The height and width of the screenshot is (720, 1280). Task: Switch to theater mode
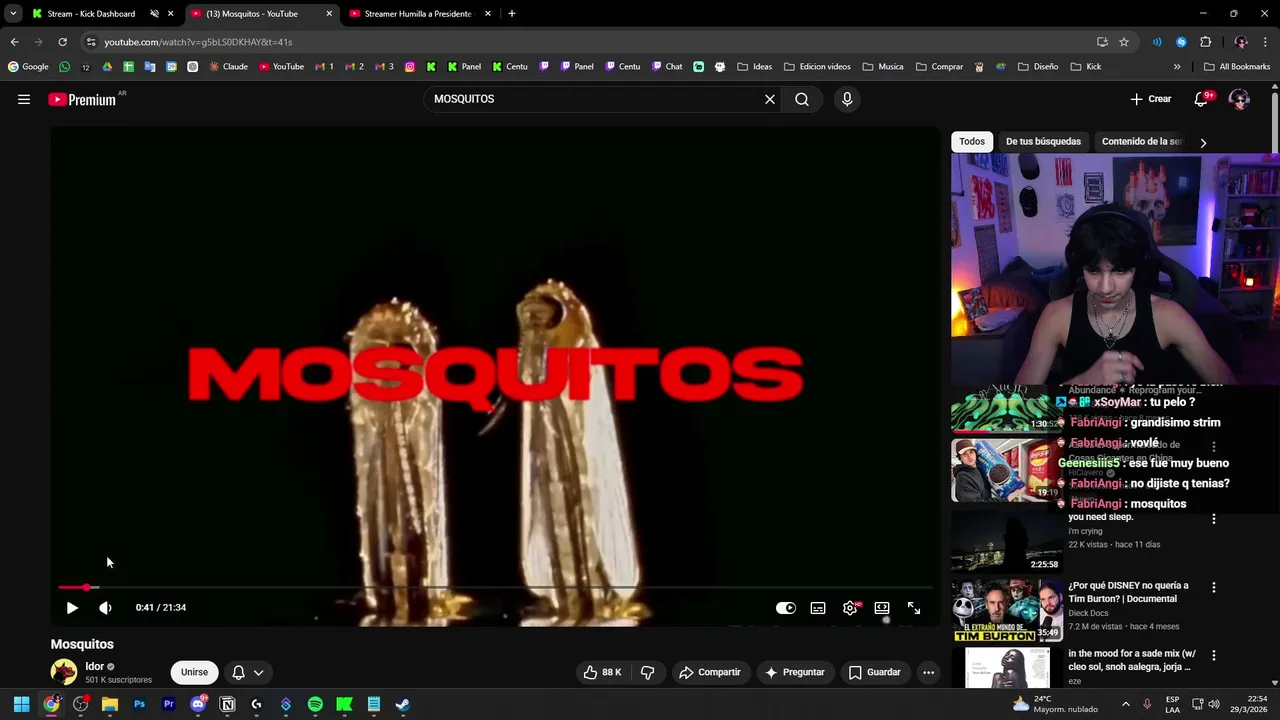(882, 608)
